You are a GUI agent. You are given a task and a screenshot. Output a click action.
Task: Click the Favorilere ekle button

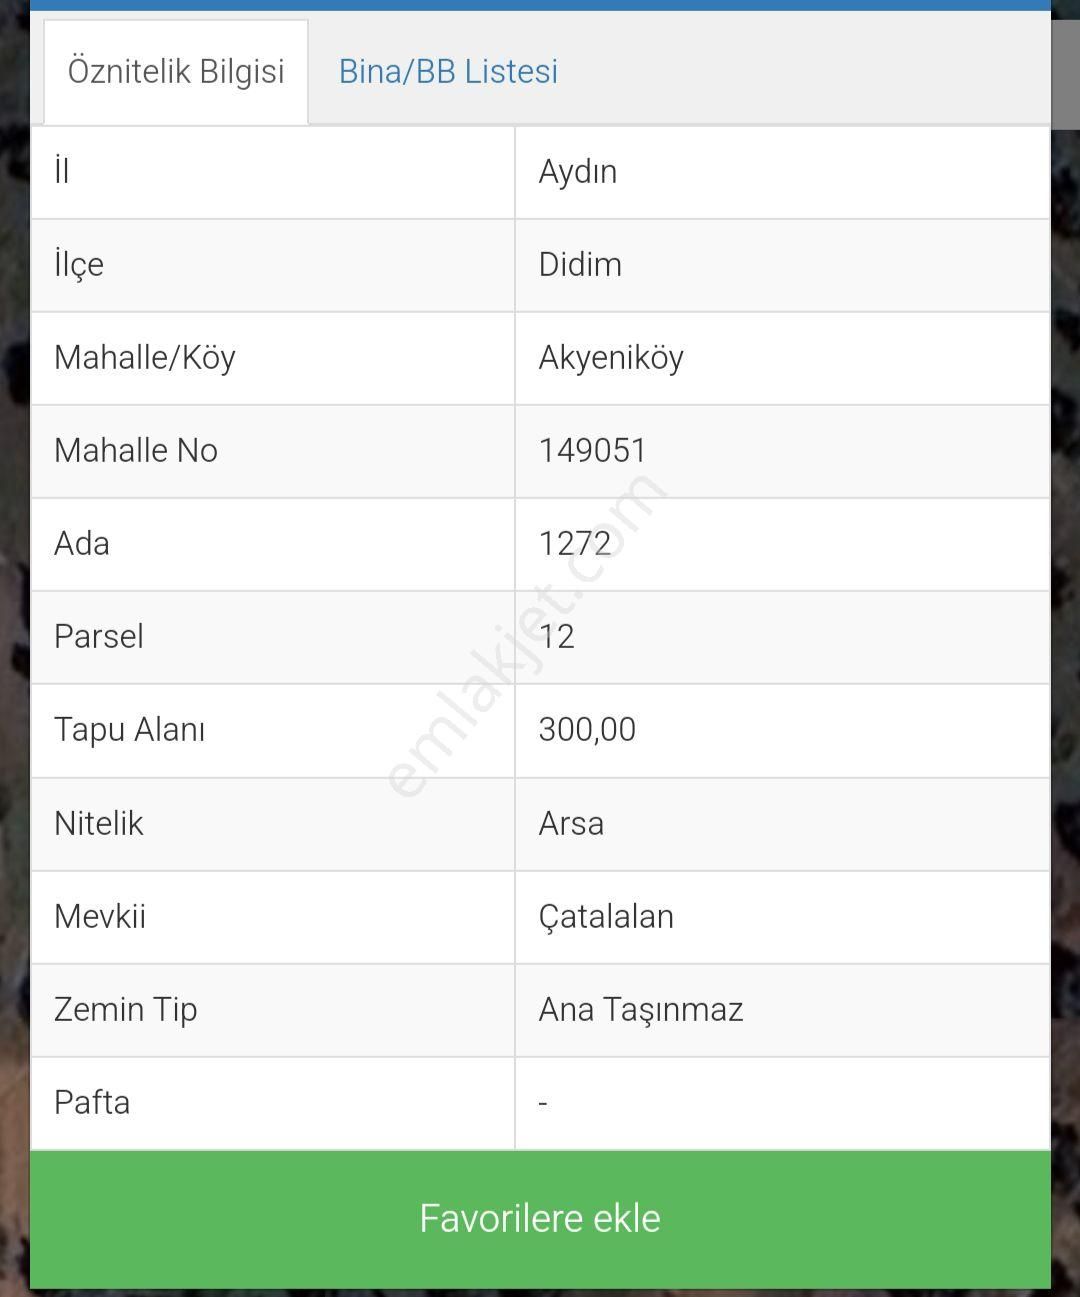[x=540, y=1218]
